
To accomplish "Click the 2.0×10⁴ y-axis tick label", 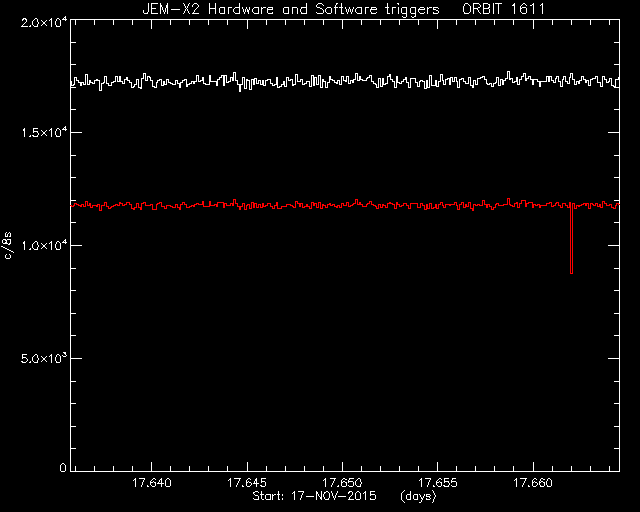I will [x=44, y=23].
